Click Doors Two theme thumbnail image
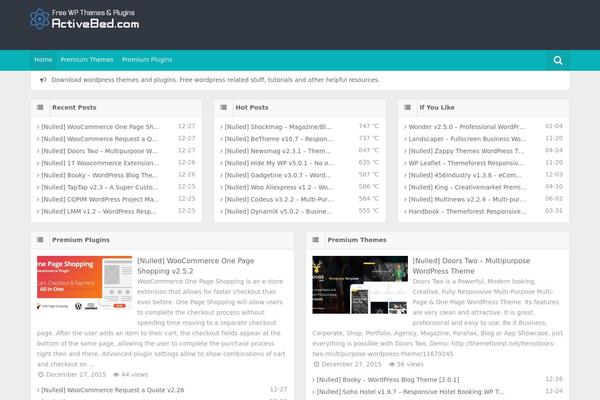This screenshot has height=400, width=600. coord(360,285)
